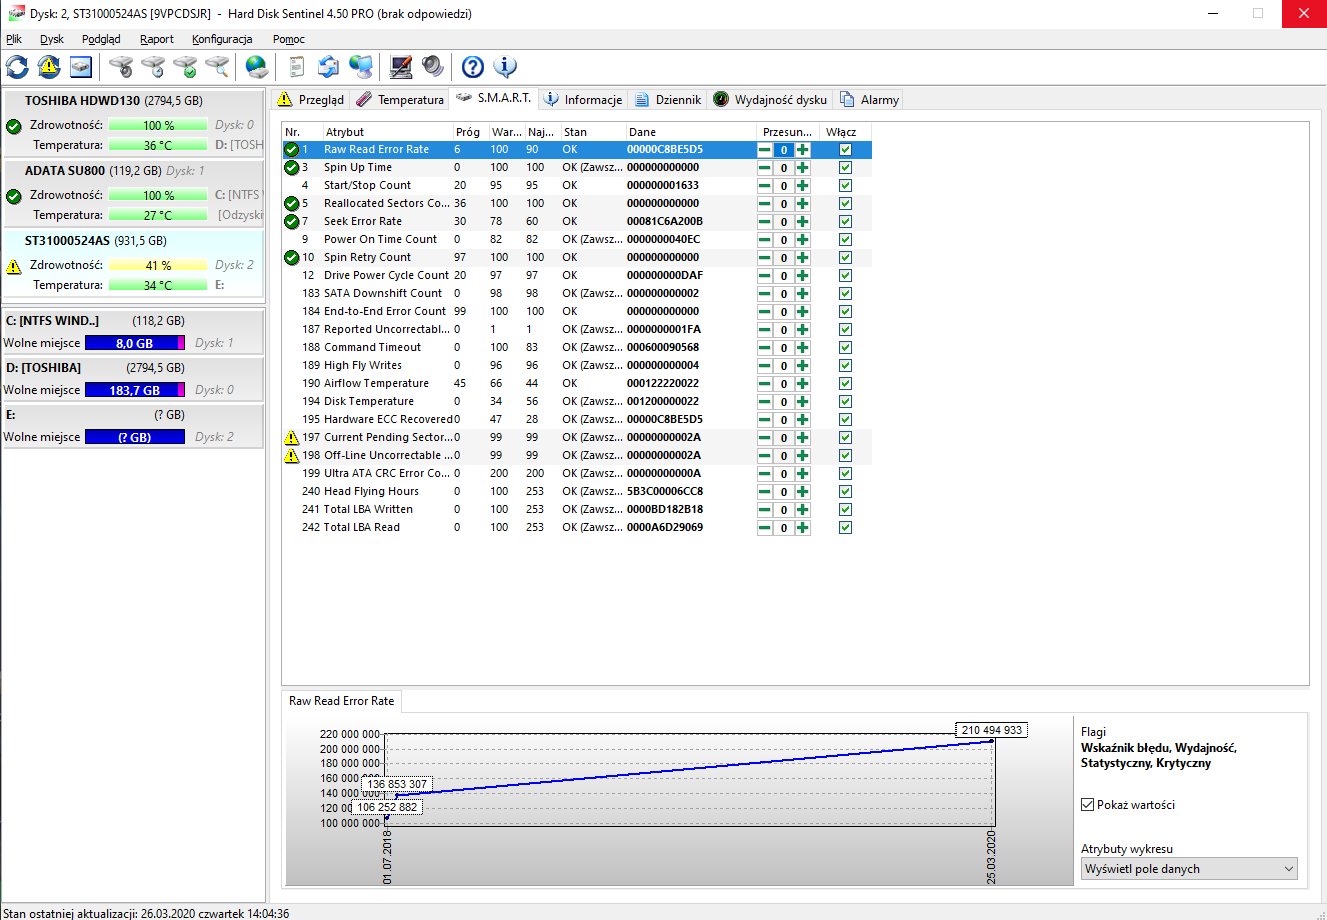The image size is (1327, 920).
Task: Open the Atrybuty wykresu dropdown
Action: click(1189, 869)
